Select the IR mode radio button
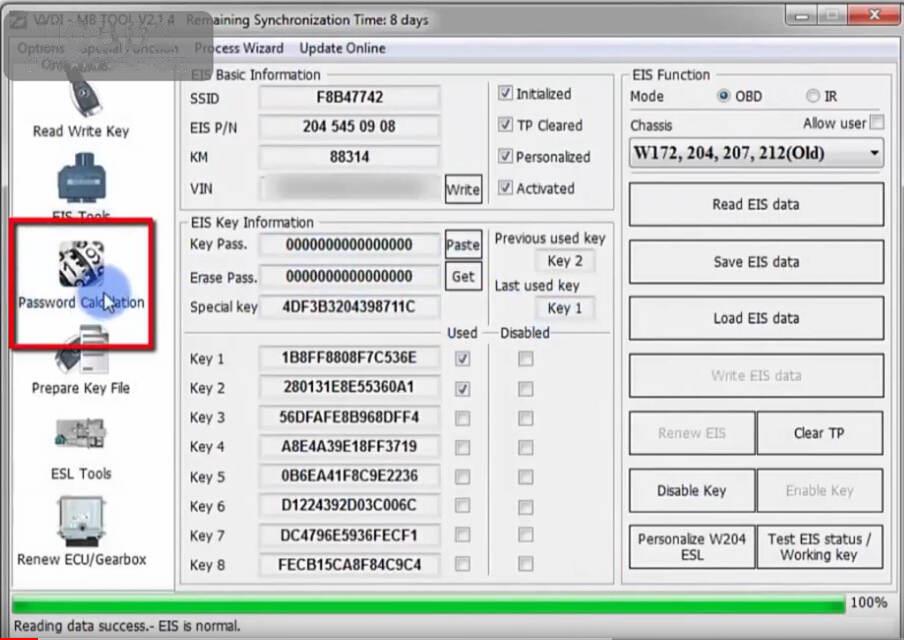Image resolution: width=904 pixels, height=640 pixels. (x=812, y=96)
